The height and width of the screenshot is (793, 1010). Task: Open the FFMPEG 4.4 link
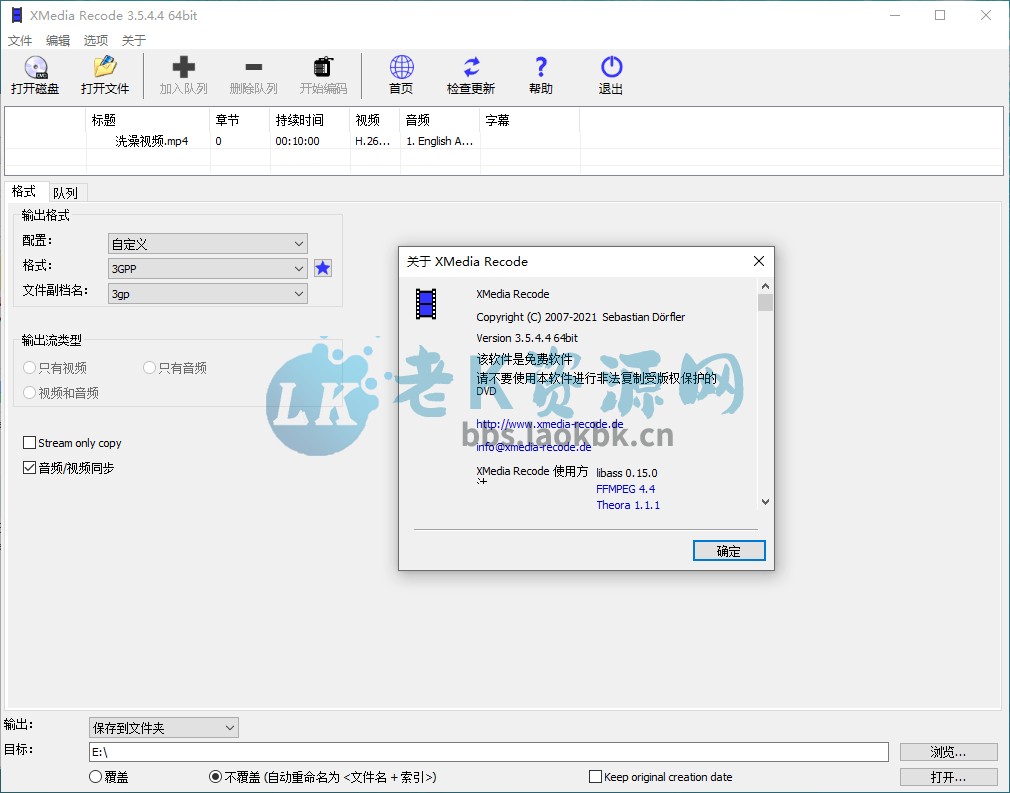click(625, 489)
